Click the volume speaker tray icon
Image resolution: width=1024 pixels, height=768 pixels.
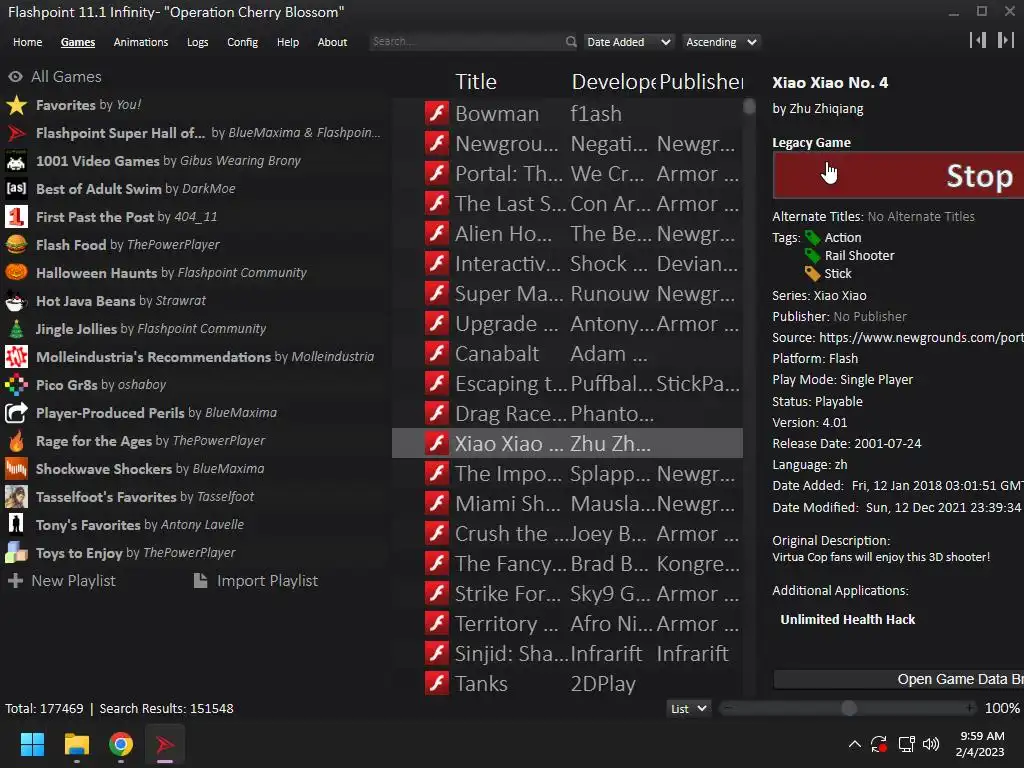tap(931, 744)
